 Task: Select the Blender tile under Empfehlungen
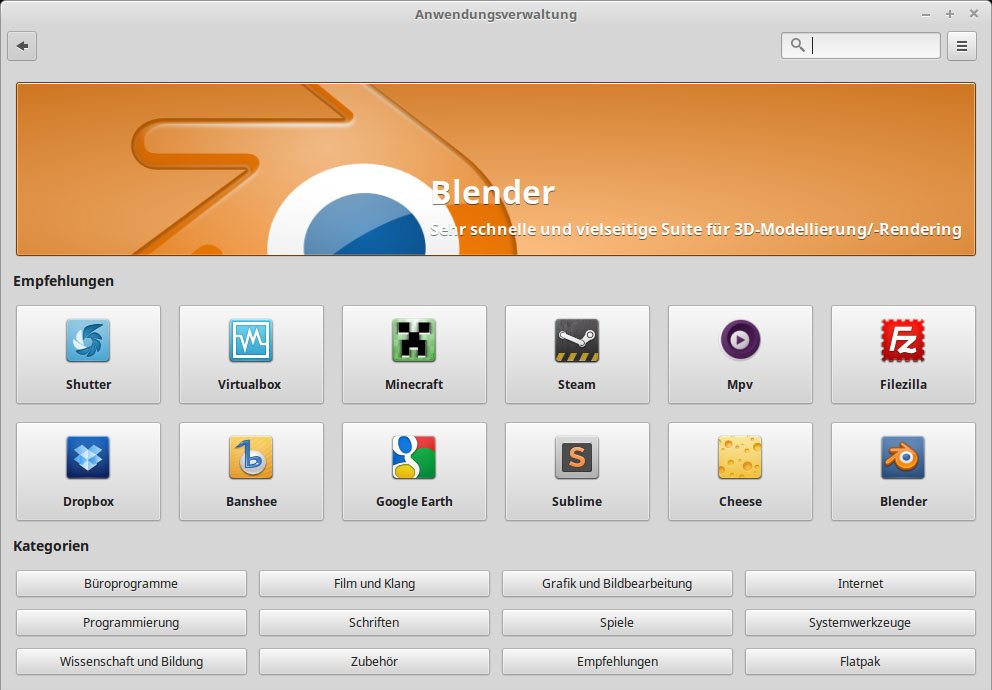903,471
